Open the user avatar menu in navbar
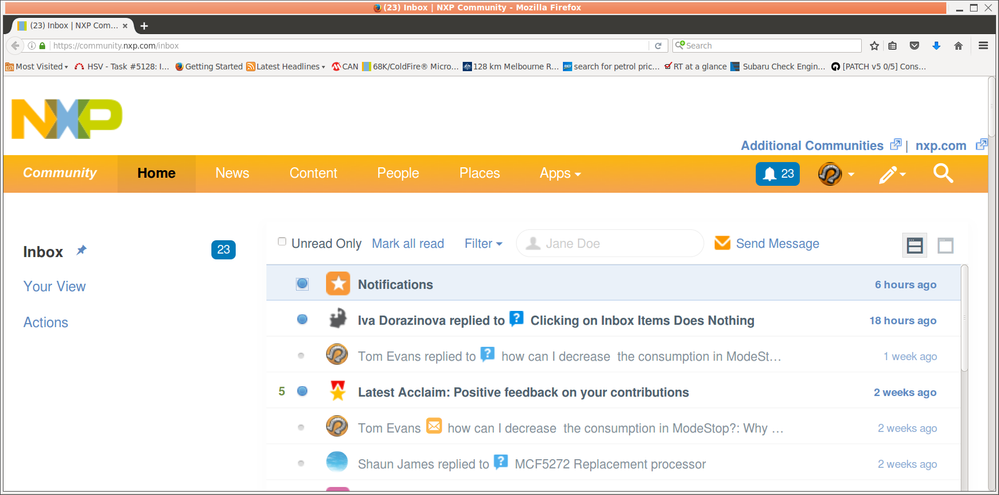Screen dimensions: 999x495 (x=835, y=174)
